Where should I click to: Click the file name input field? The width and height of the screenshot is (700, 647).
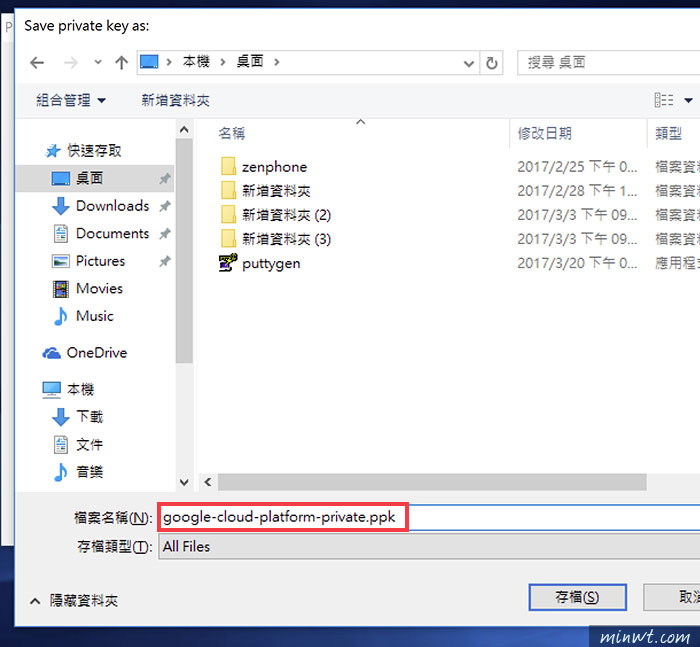[429, 518]
